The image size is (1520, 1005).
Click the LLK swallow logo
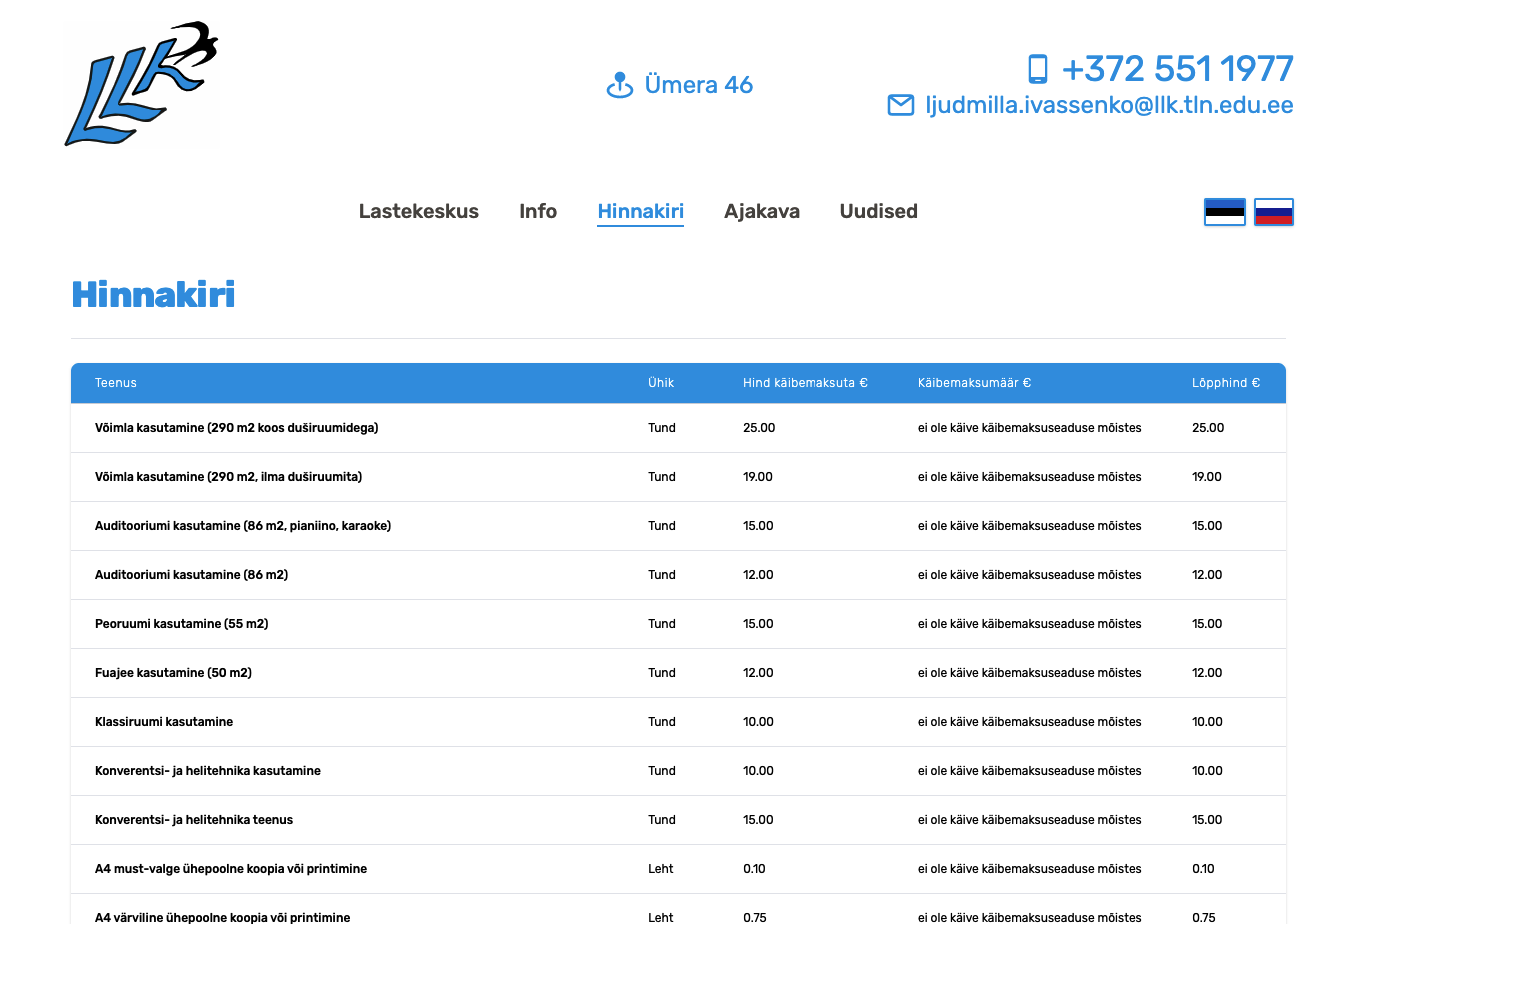pos(141,84)
